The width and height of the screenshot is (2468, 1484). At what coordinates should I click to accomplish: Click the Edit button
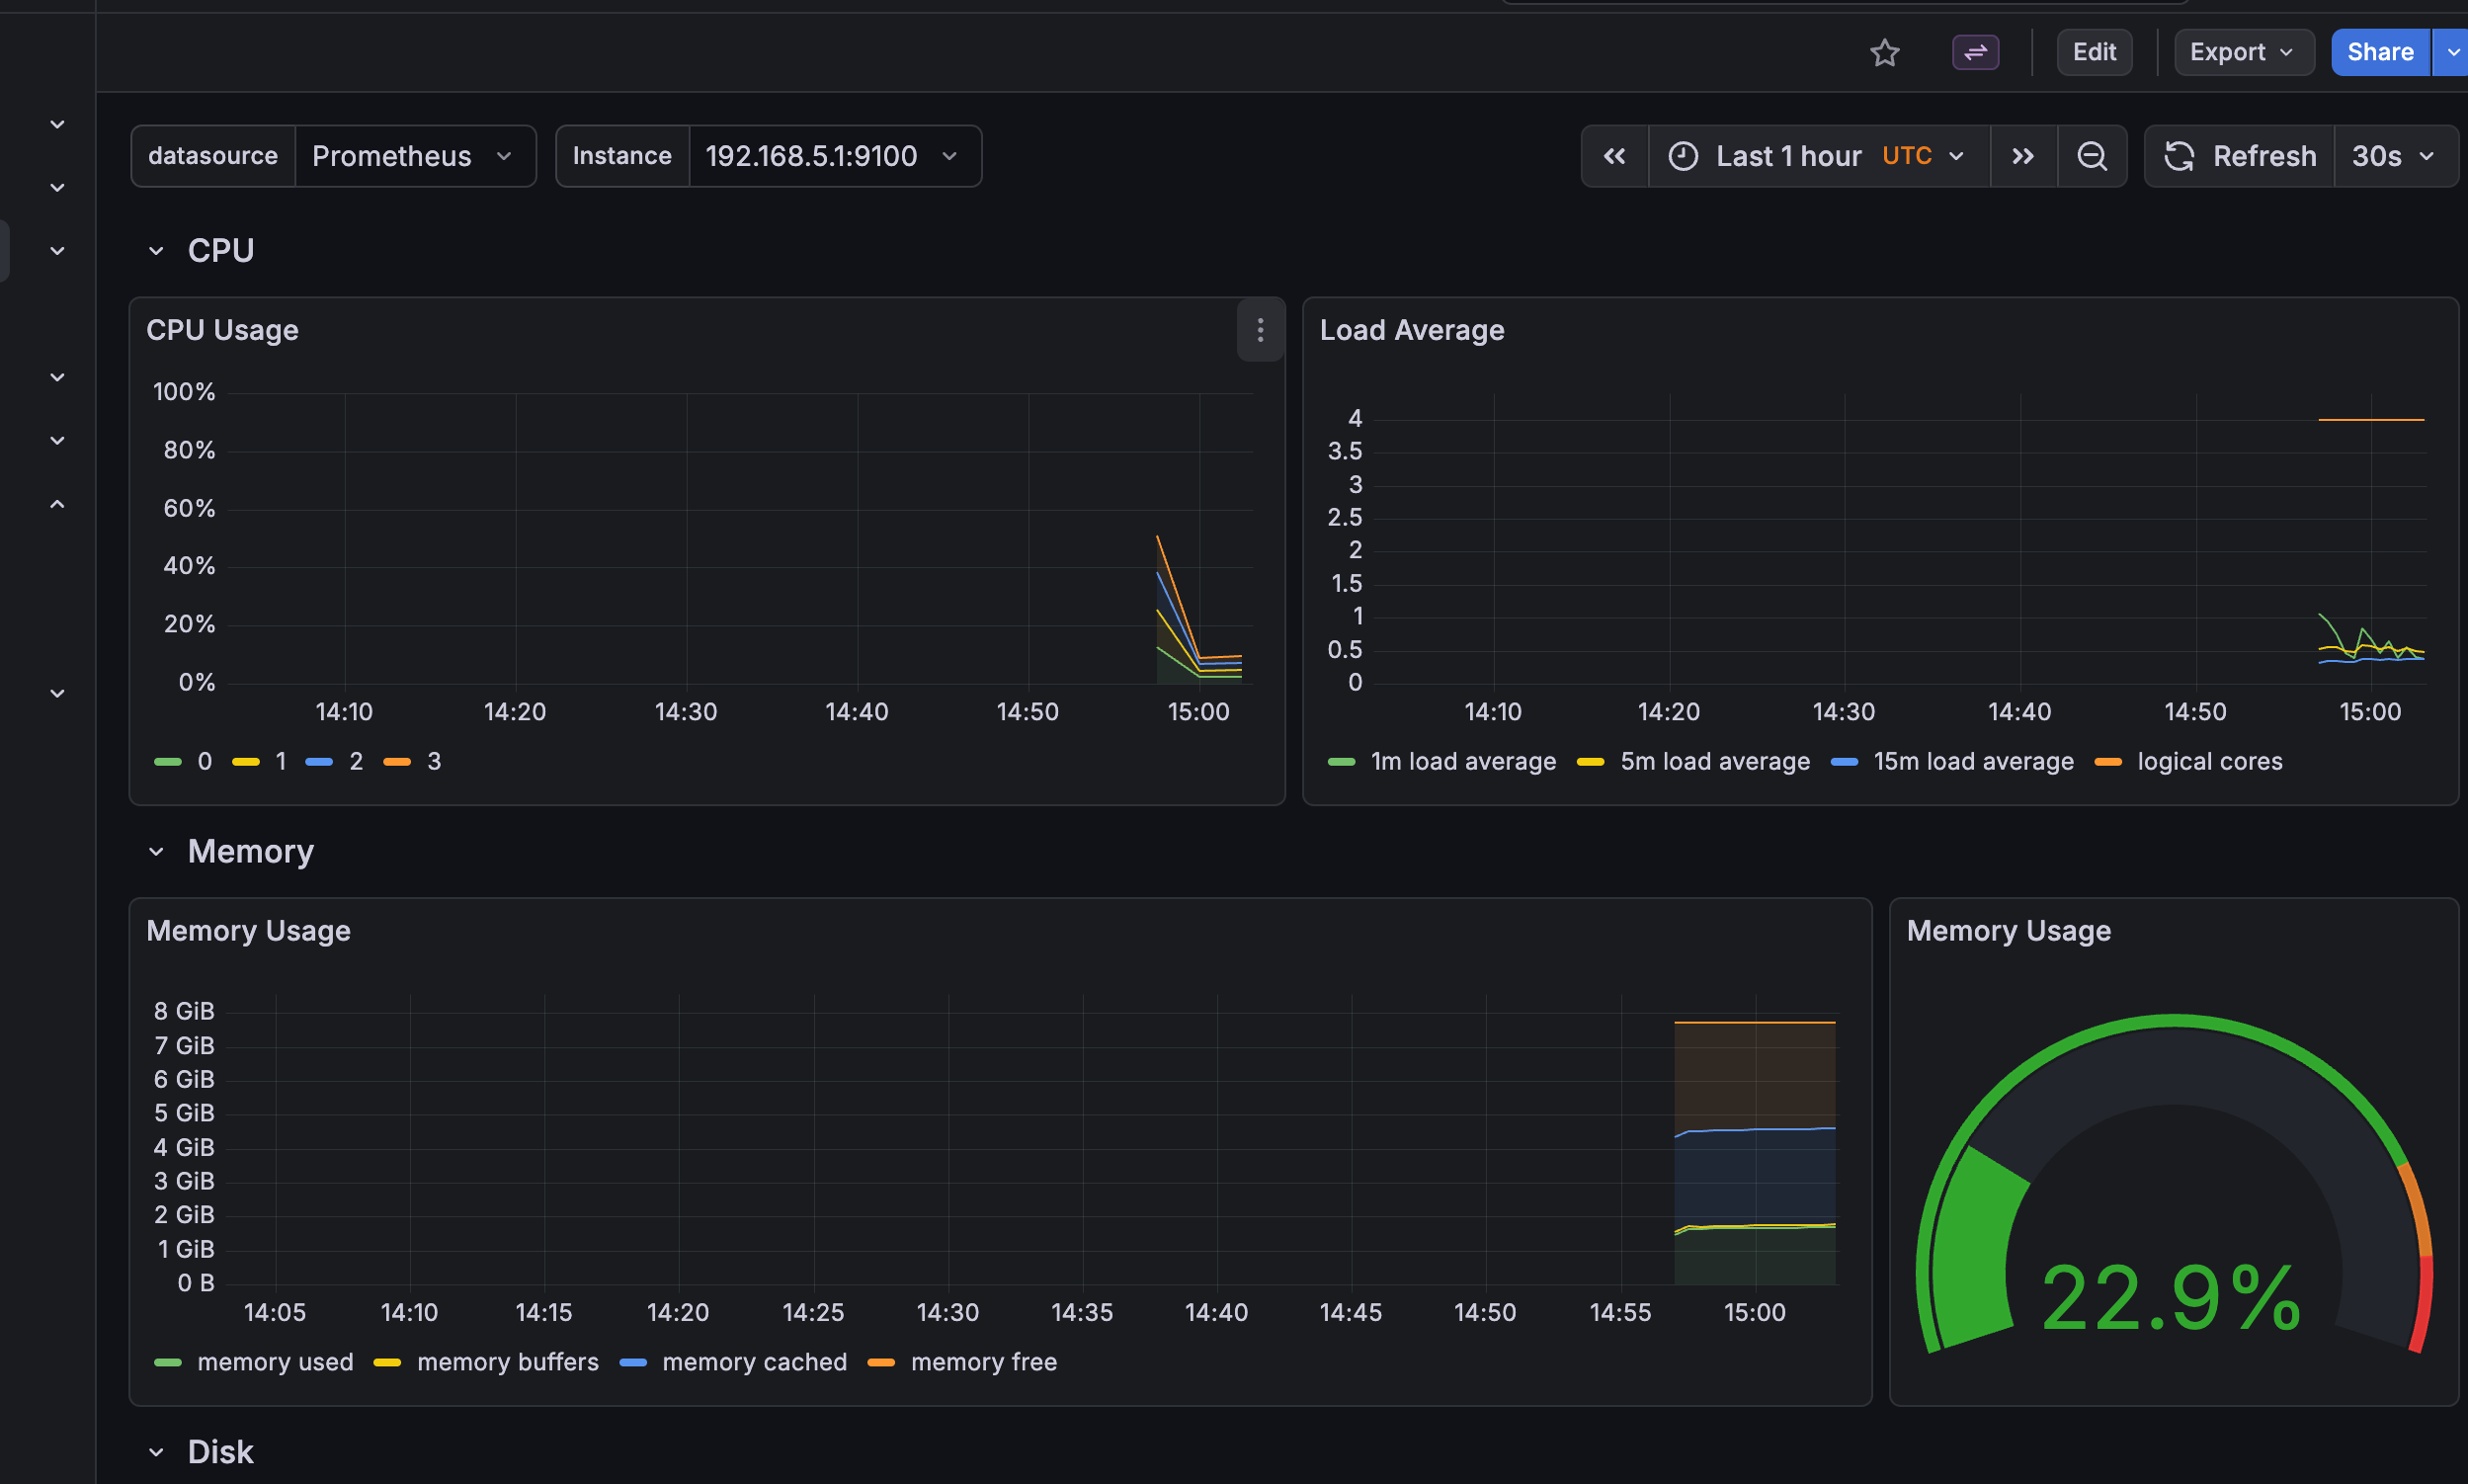point(2093,52)
